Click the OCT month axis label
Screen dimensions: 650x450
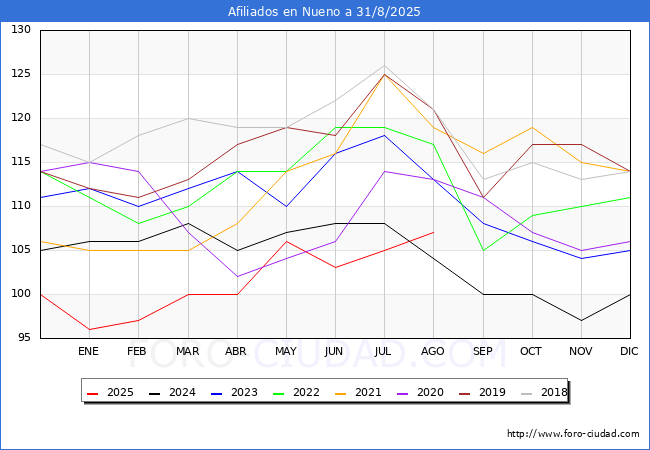(531, 351)
